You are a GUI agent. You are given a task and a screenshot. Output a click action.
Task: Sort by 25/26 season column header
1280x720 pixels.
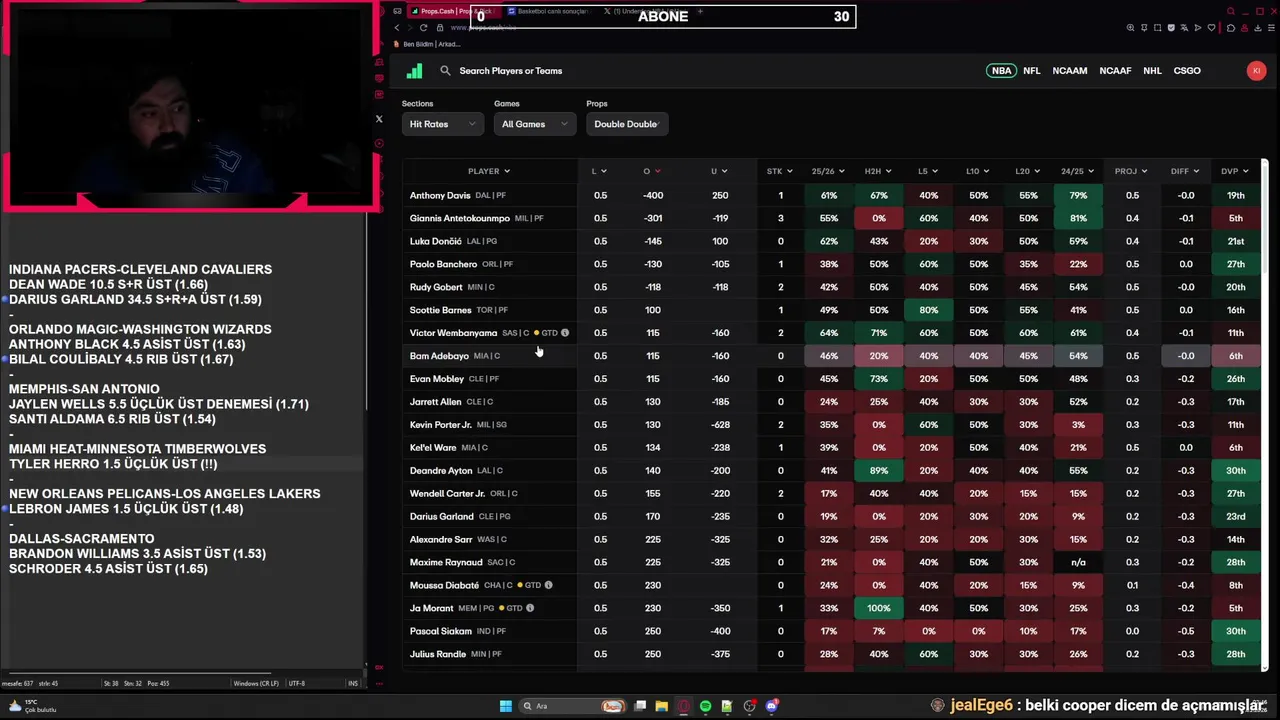pyautogui.click(x=828, y=171)
